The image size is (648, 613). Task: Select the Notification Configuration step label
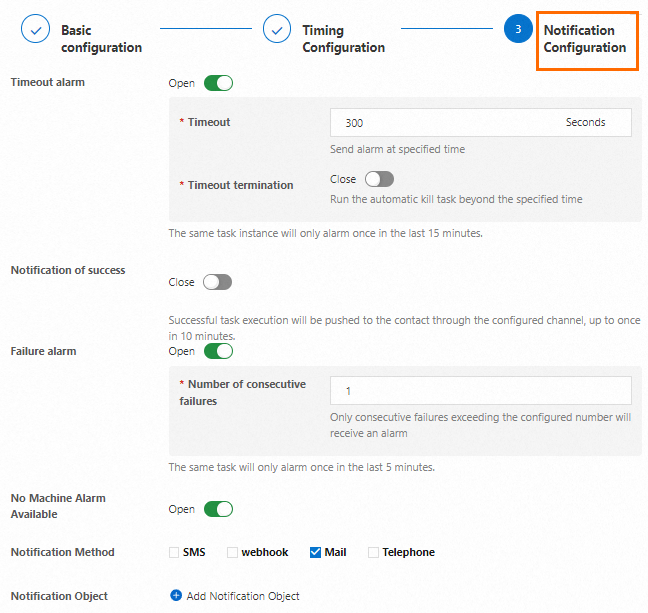pos(585,39)
